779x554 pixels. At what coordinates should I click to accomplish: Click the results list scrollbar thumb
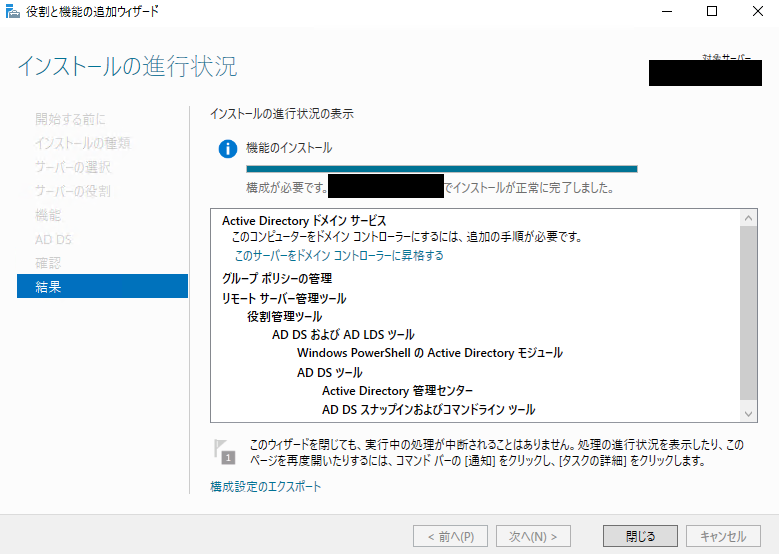(749, 313)
